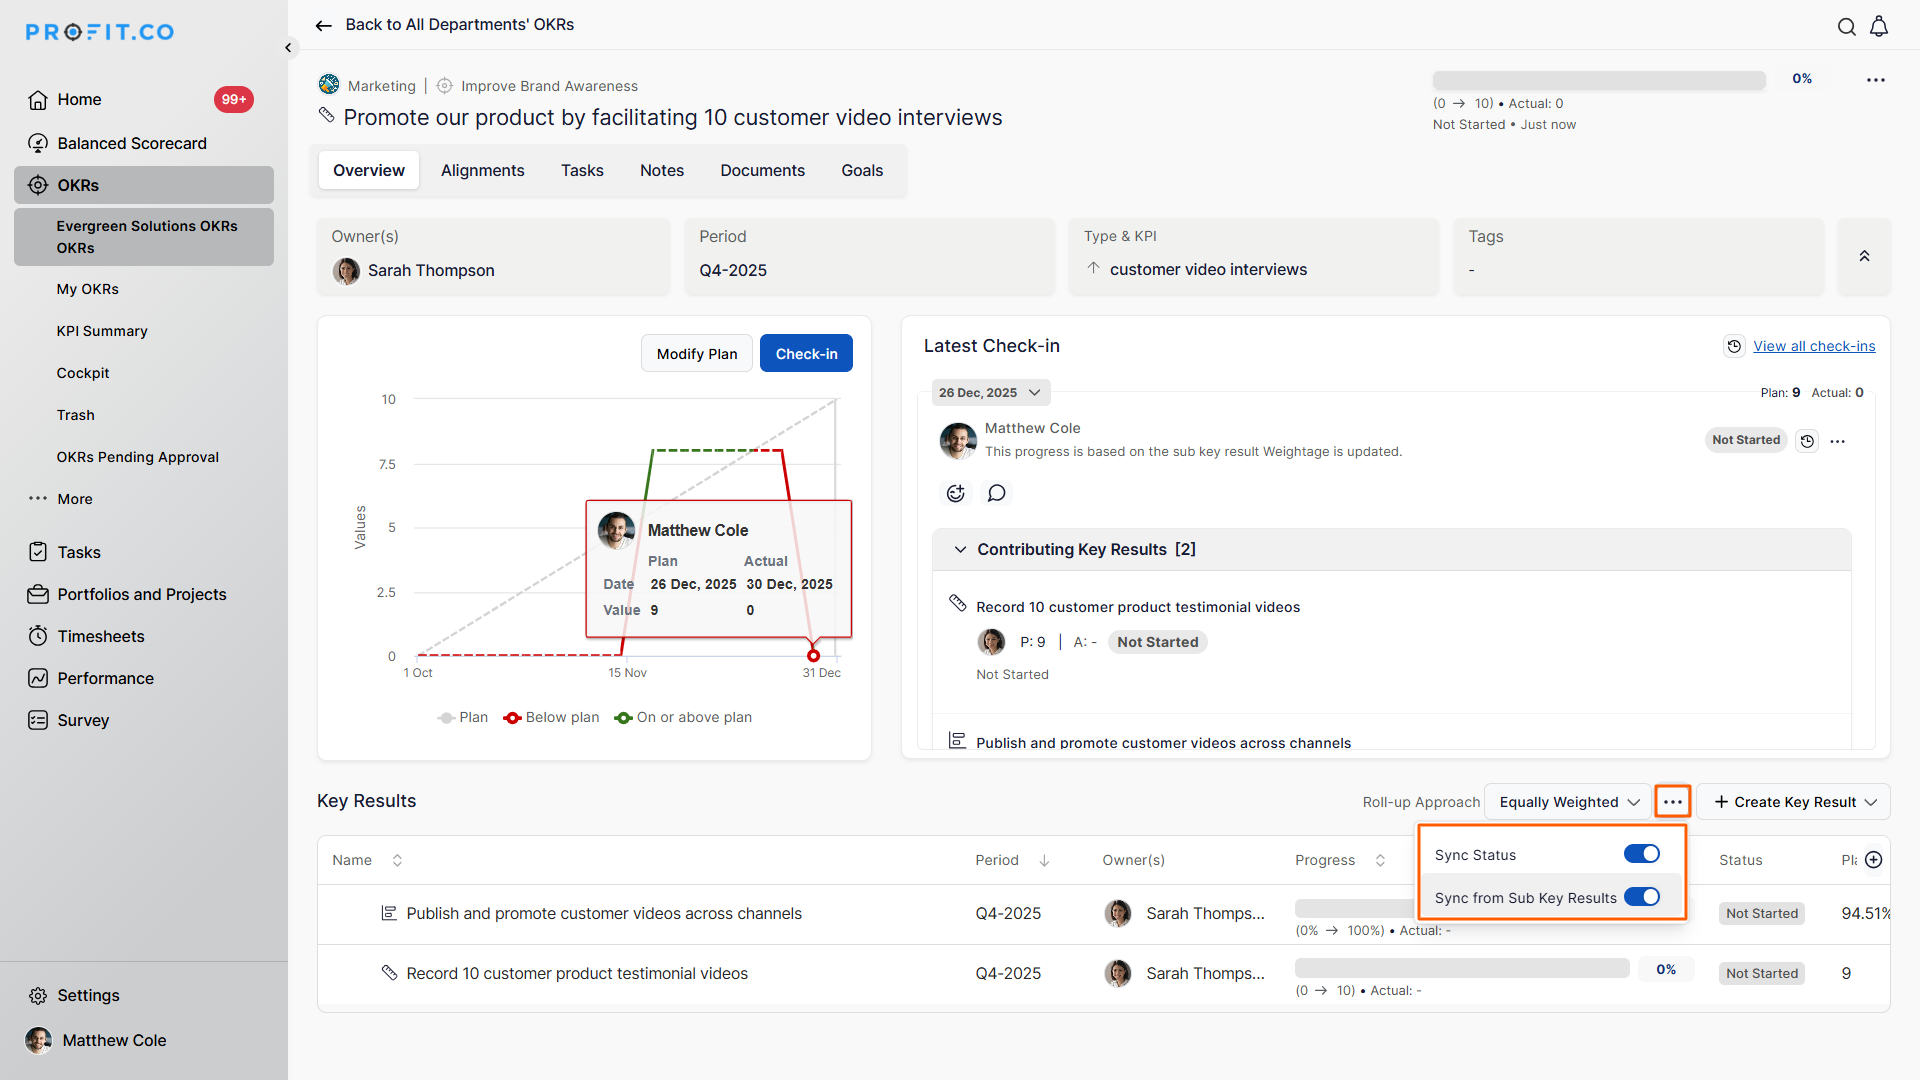
Task: Toggle the Sync Status switch
Action: (1641, 854)
